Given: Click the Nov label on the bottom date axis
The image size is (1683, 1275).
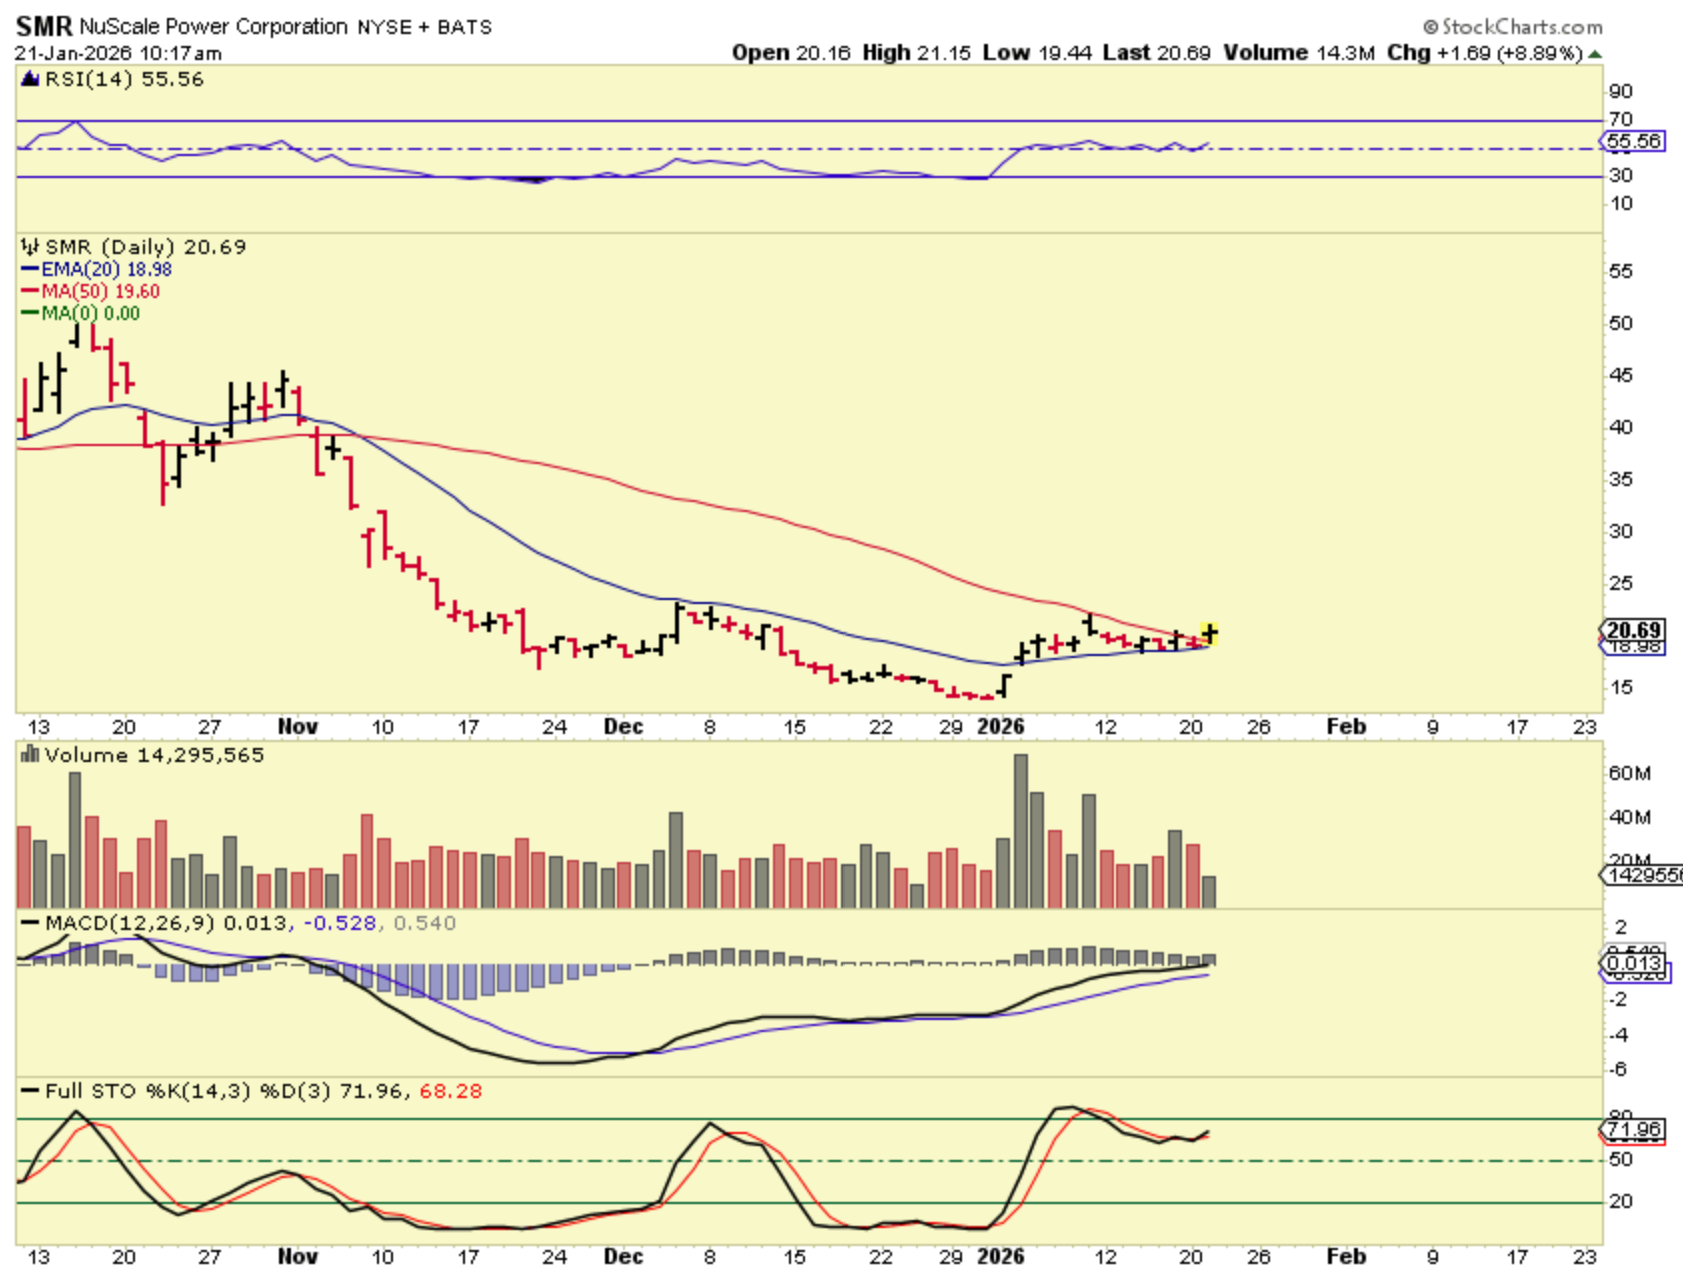Looking at the screenshot, I should coord(297,1257).
